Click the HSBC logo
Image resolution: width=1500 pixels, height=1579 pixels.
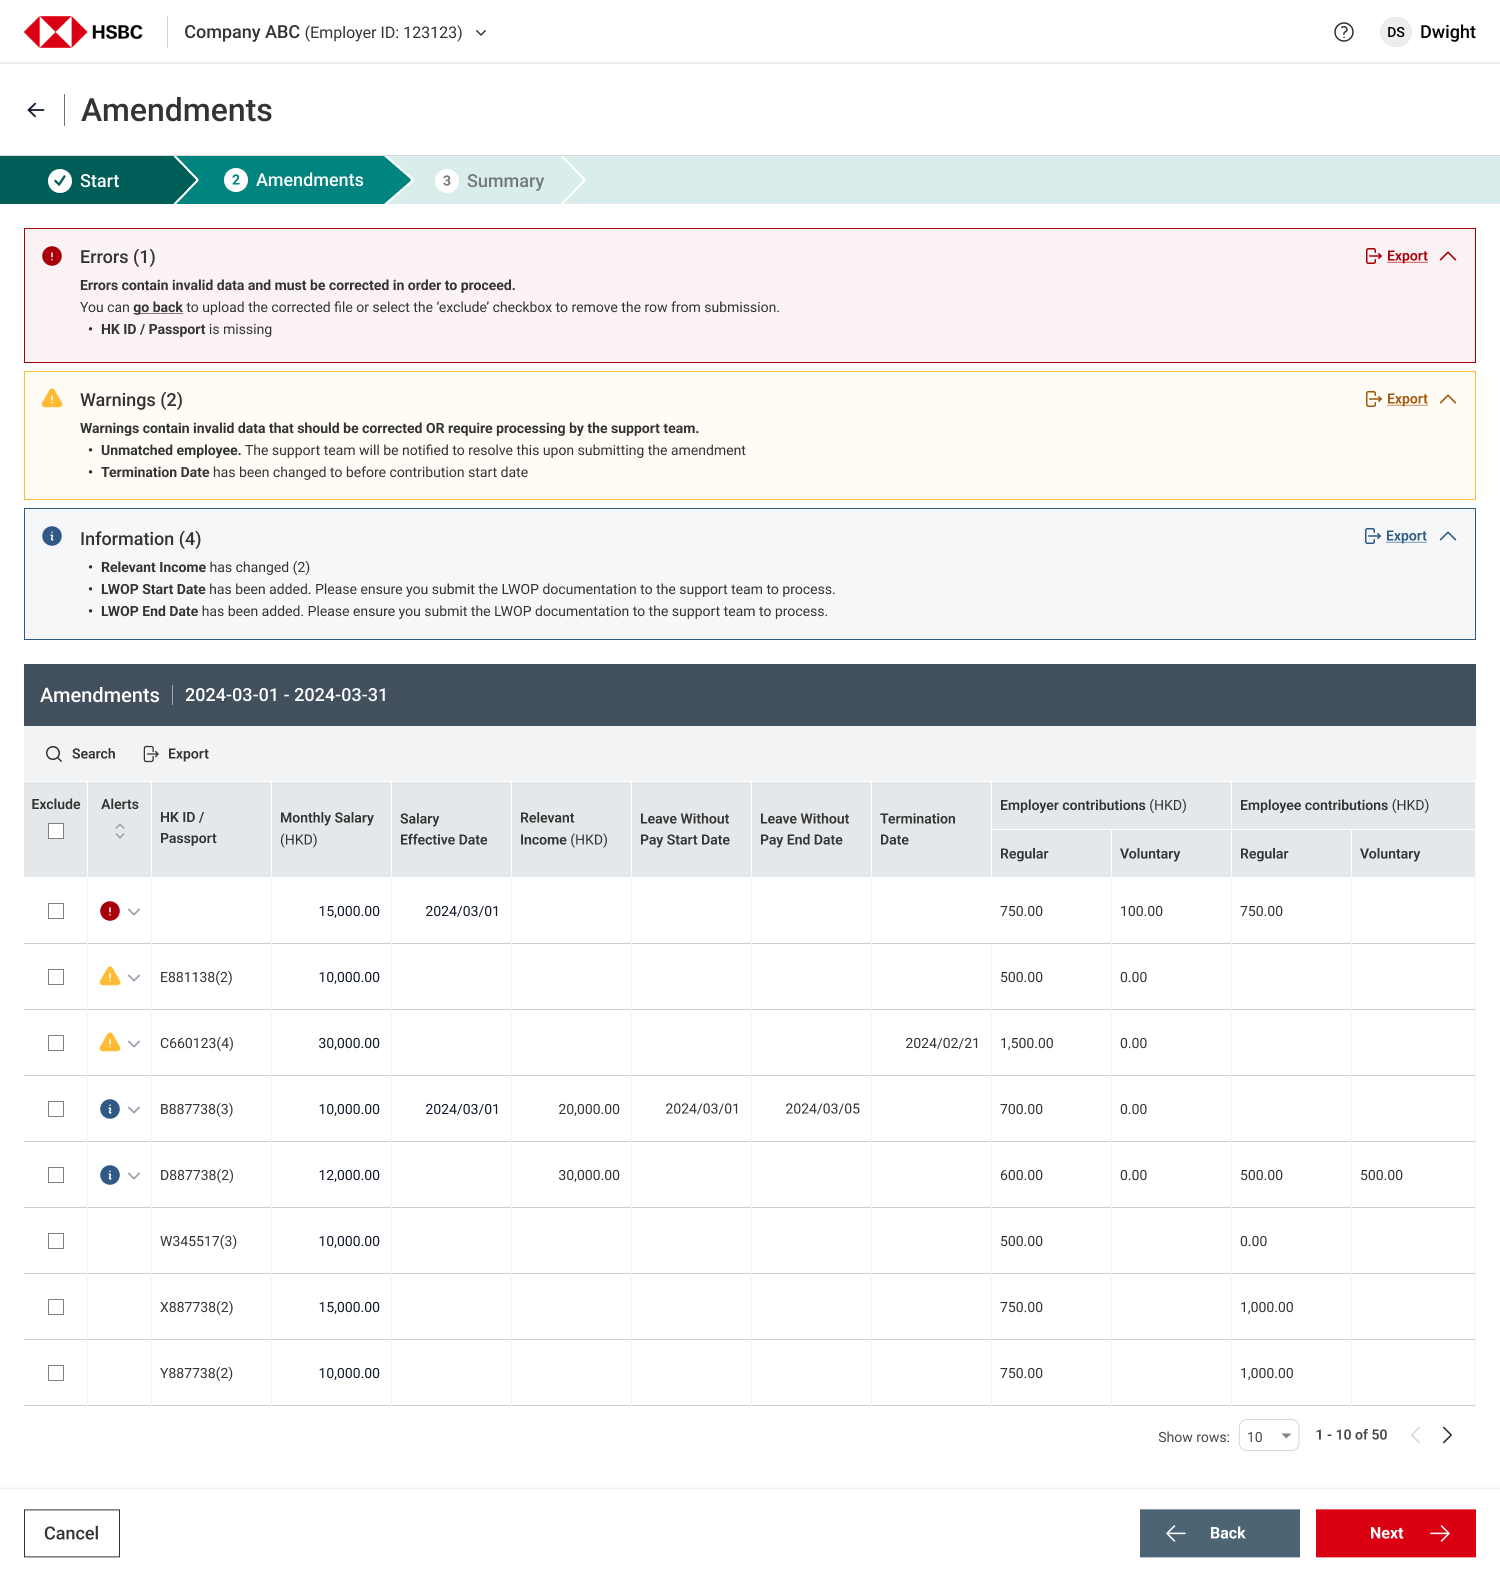coord(83,32)
